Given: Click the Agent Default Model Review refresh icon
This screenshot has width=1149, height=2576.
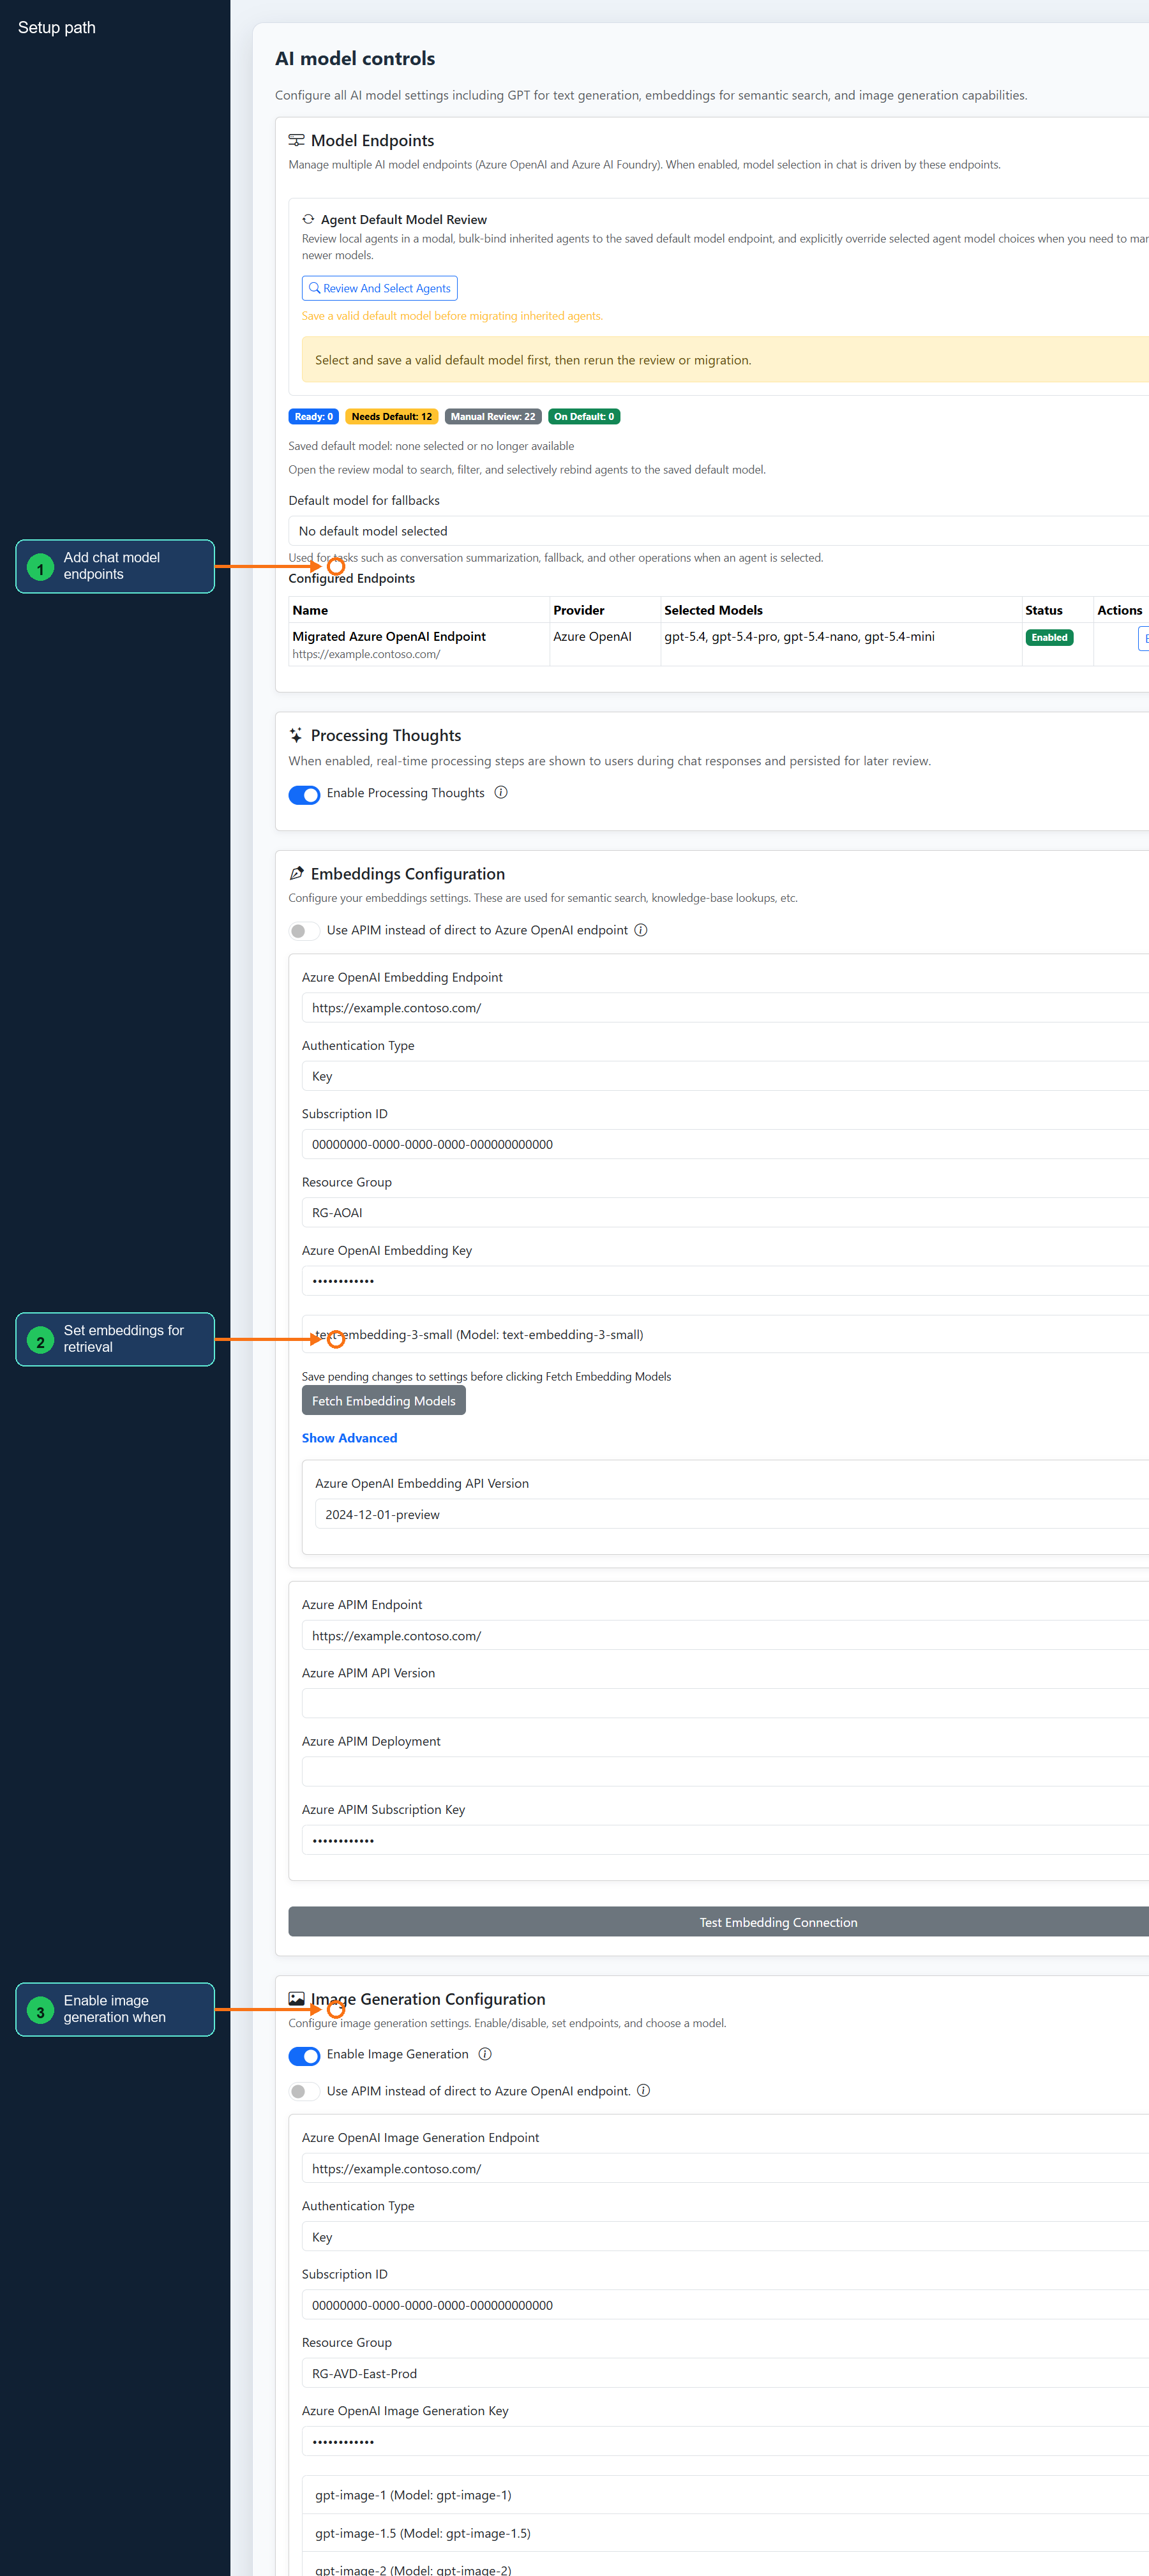Looking at the screenshot, I should (x=308, y=219).
